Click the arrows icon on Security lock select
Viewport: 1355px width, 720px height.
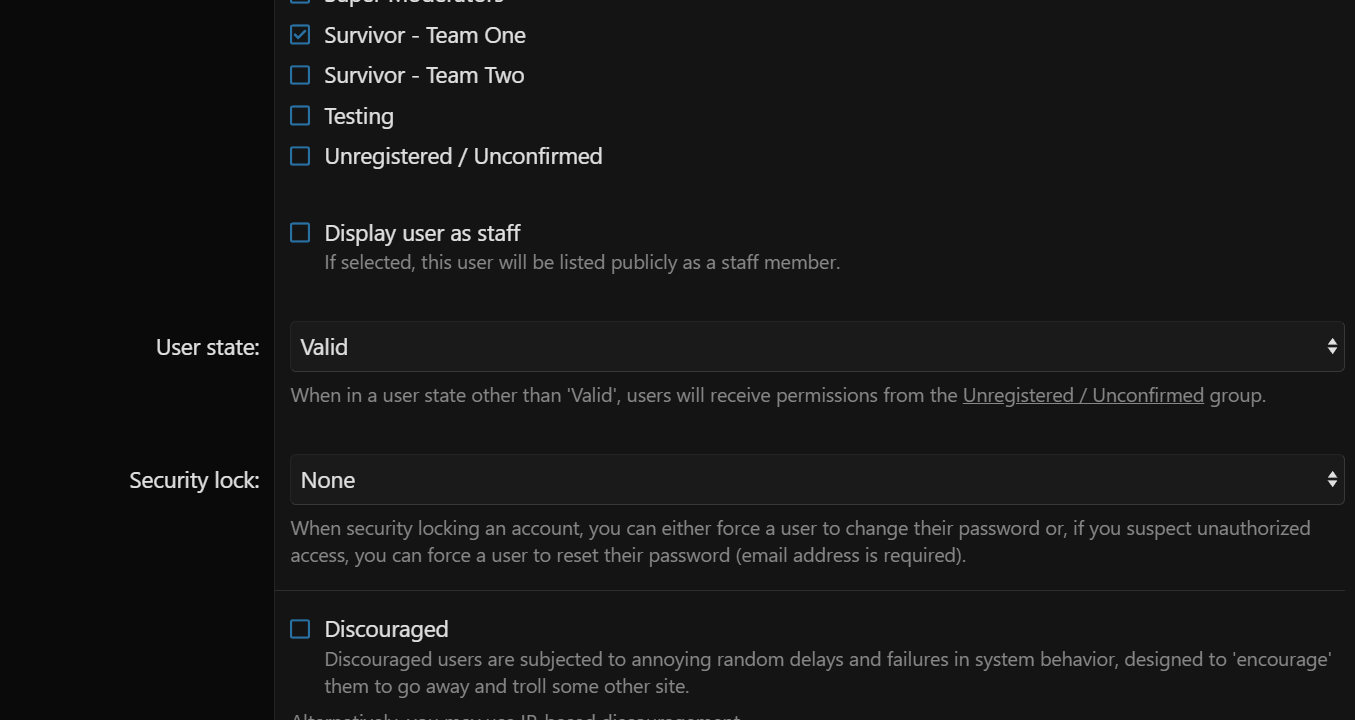1332,479
